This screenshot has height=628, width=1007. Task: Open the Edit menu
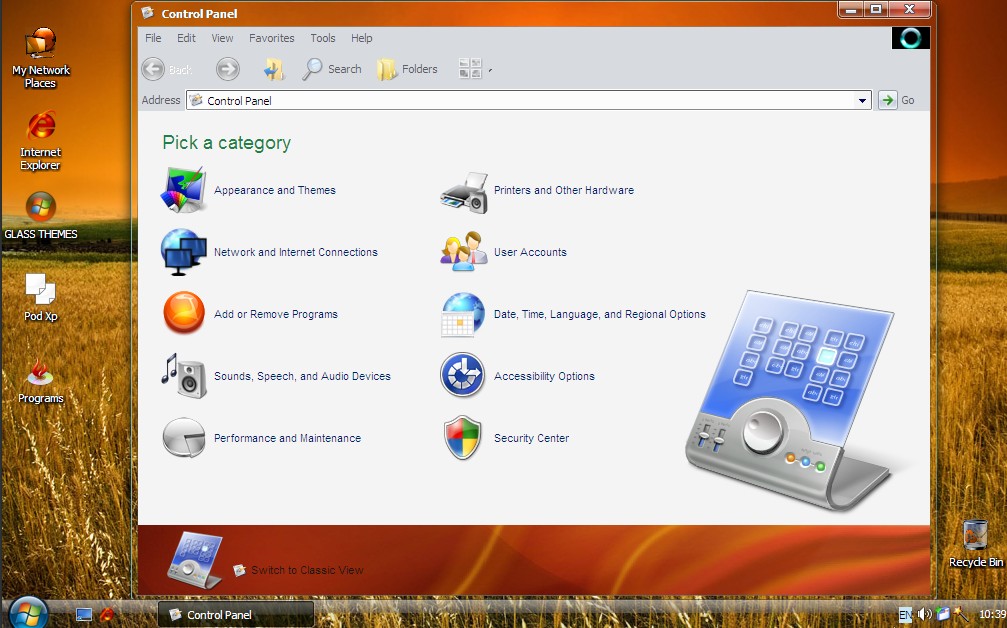click(186, 38)
